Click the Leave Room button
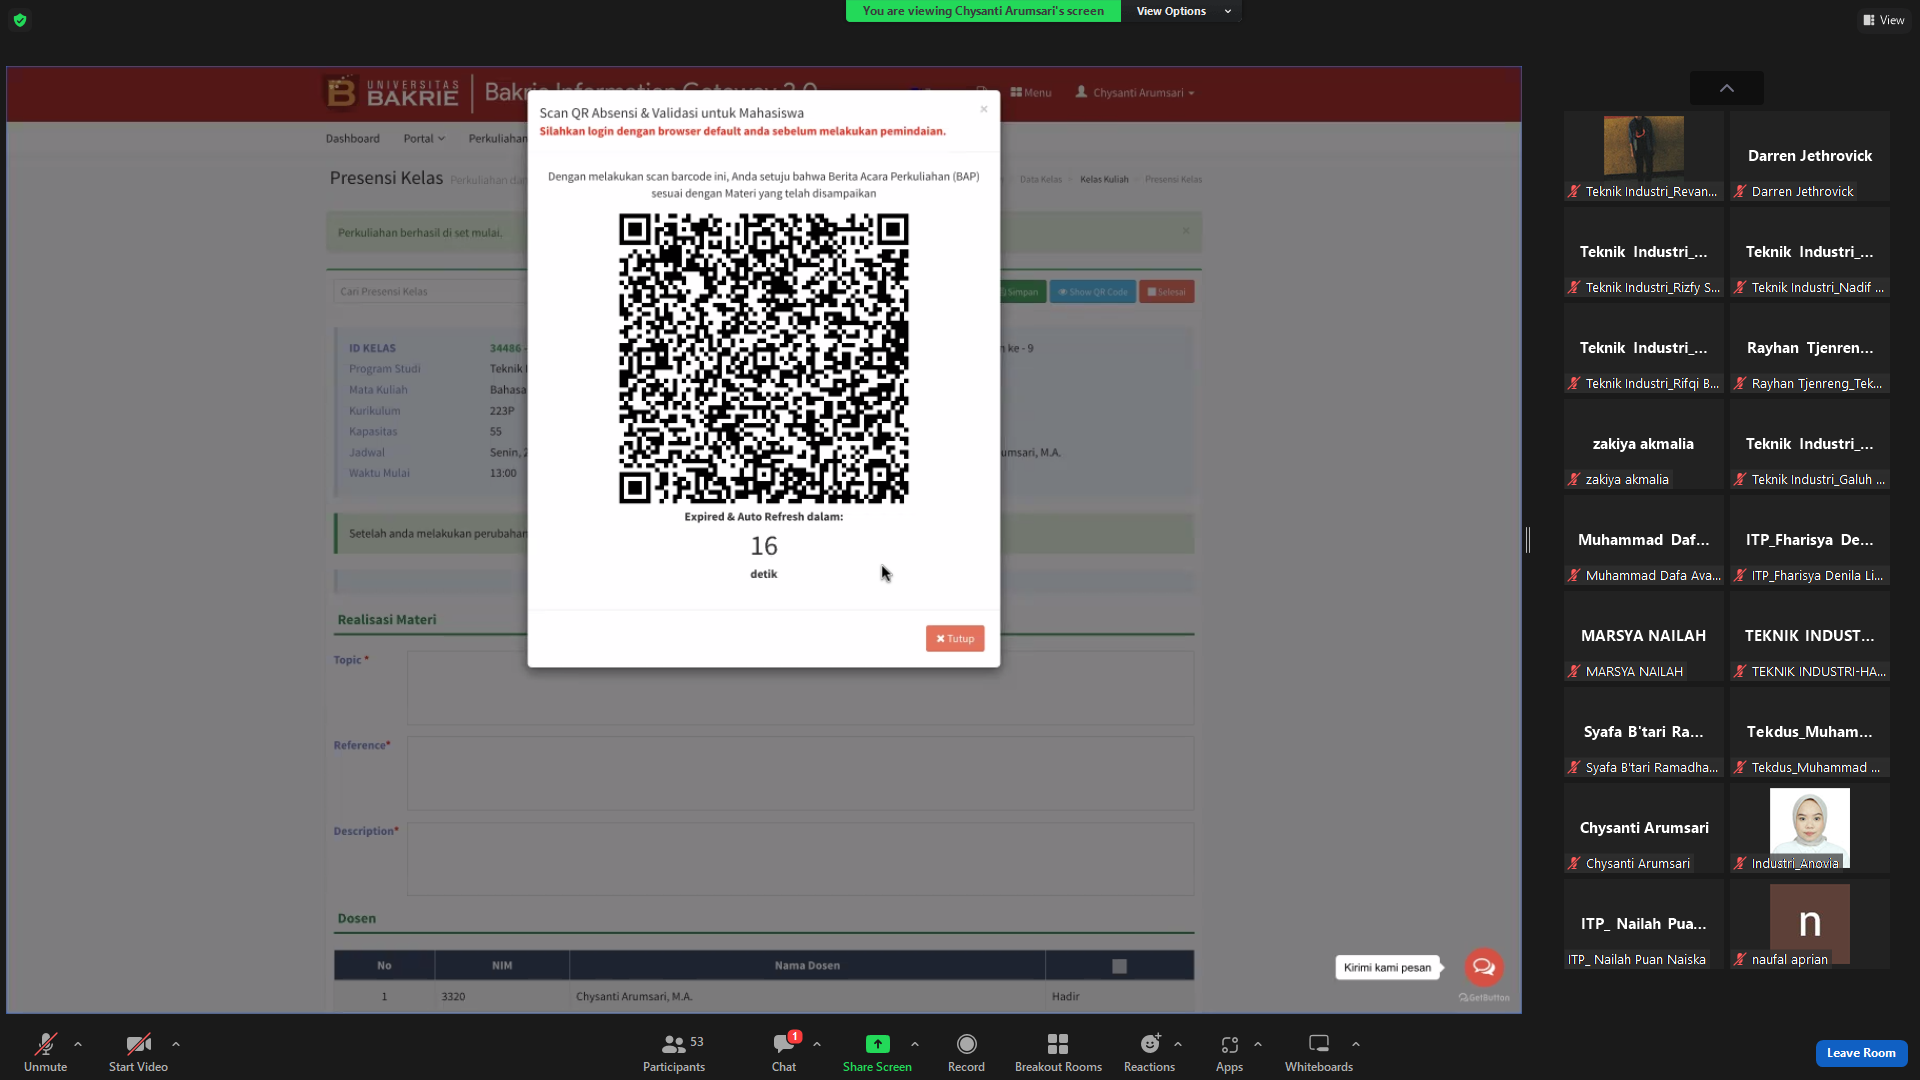This screenshot has height=1080, width=1920. 1861,1053
